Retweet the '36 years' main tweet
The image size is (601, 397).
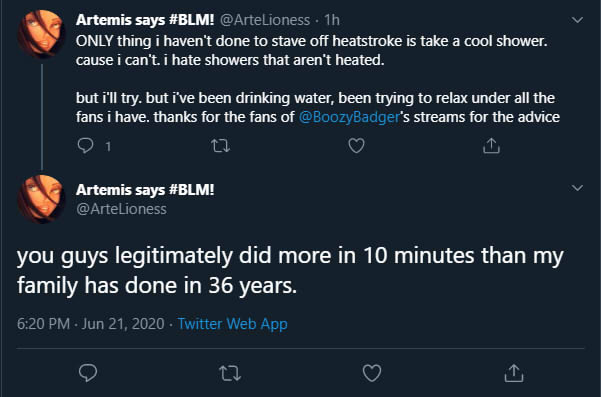pos(230,373)
